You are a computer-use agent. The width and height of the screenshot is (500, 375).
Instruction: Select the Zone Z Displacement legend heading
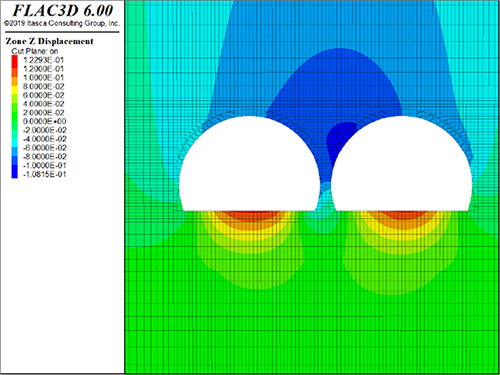(49, 41)
